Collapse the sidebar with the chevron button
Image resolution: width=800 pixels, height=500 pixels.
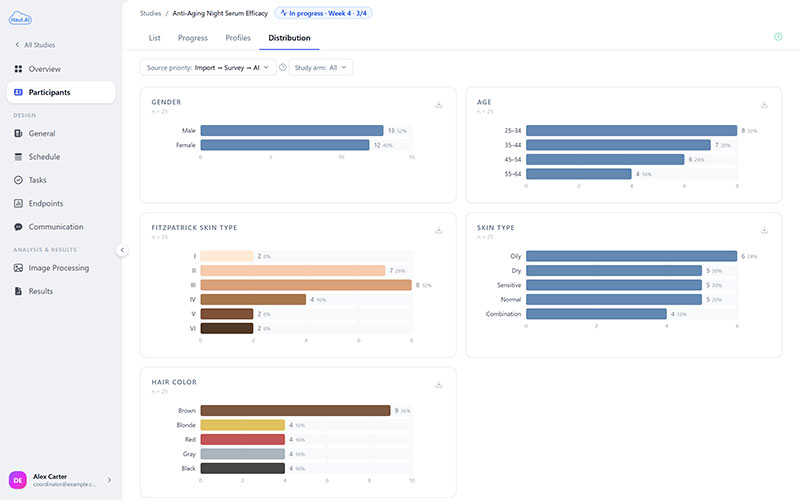[x=122, y=250]
